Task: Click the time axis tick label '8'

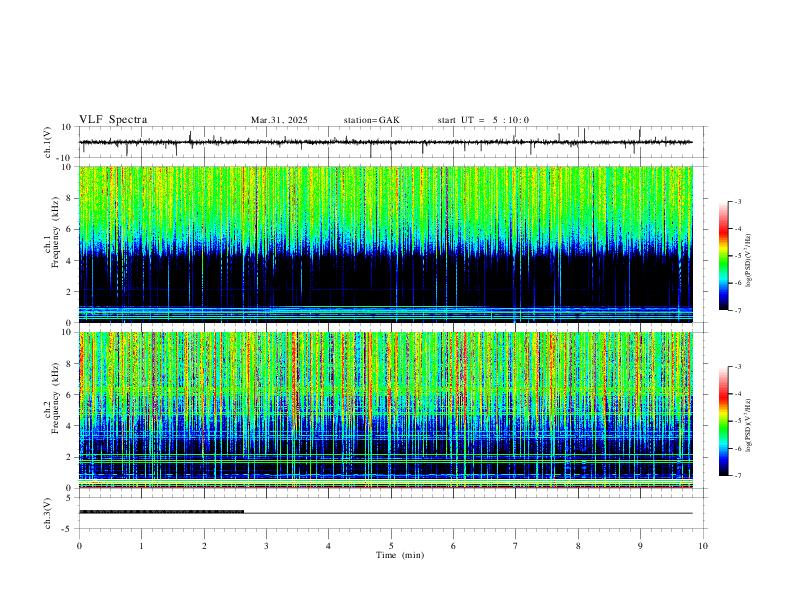Action: 578,546
